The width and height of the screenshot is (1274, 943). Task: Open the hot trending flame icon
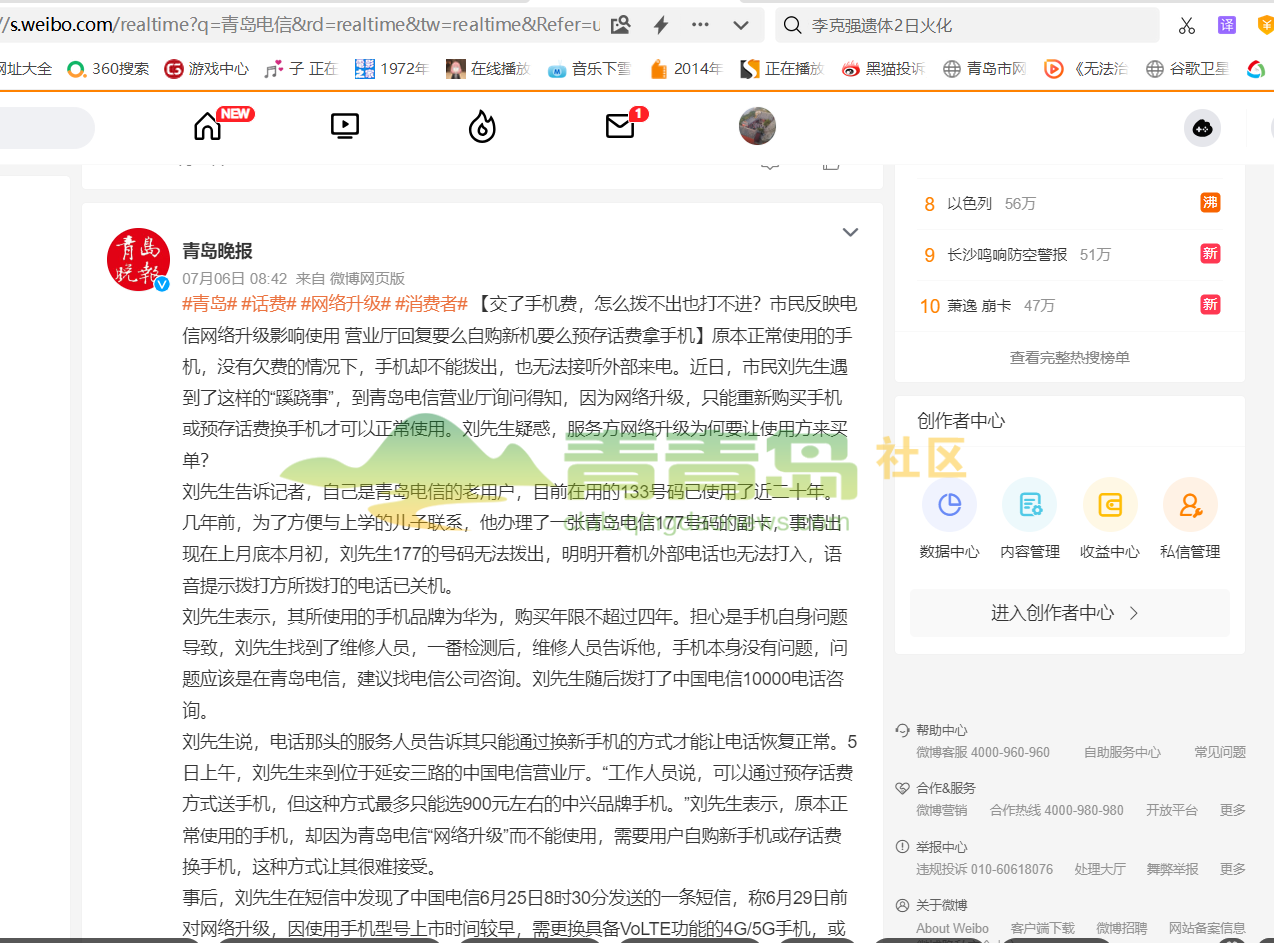[482, 126]
